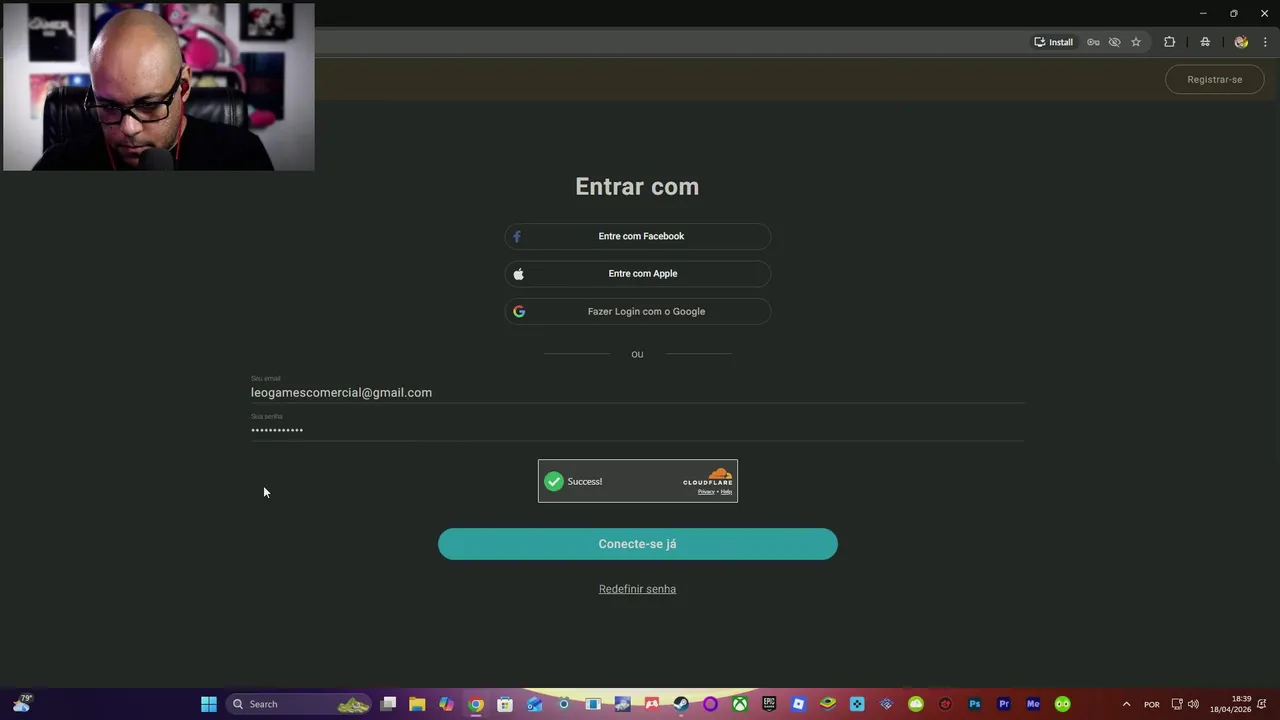Image resolution: width=1280 pixels, height=720 pixels.
Task: Click the Apple logo icon in the Apple button
Action: pos(518,273)
